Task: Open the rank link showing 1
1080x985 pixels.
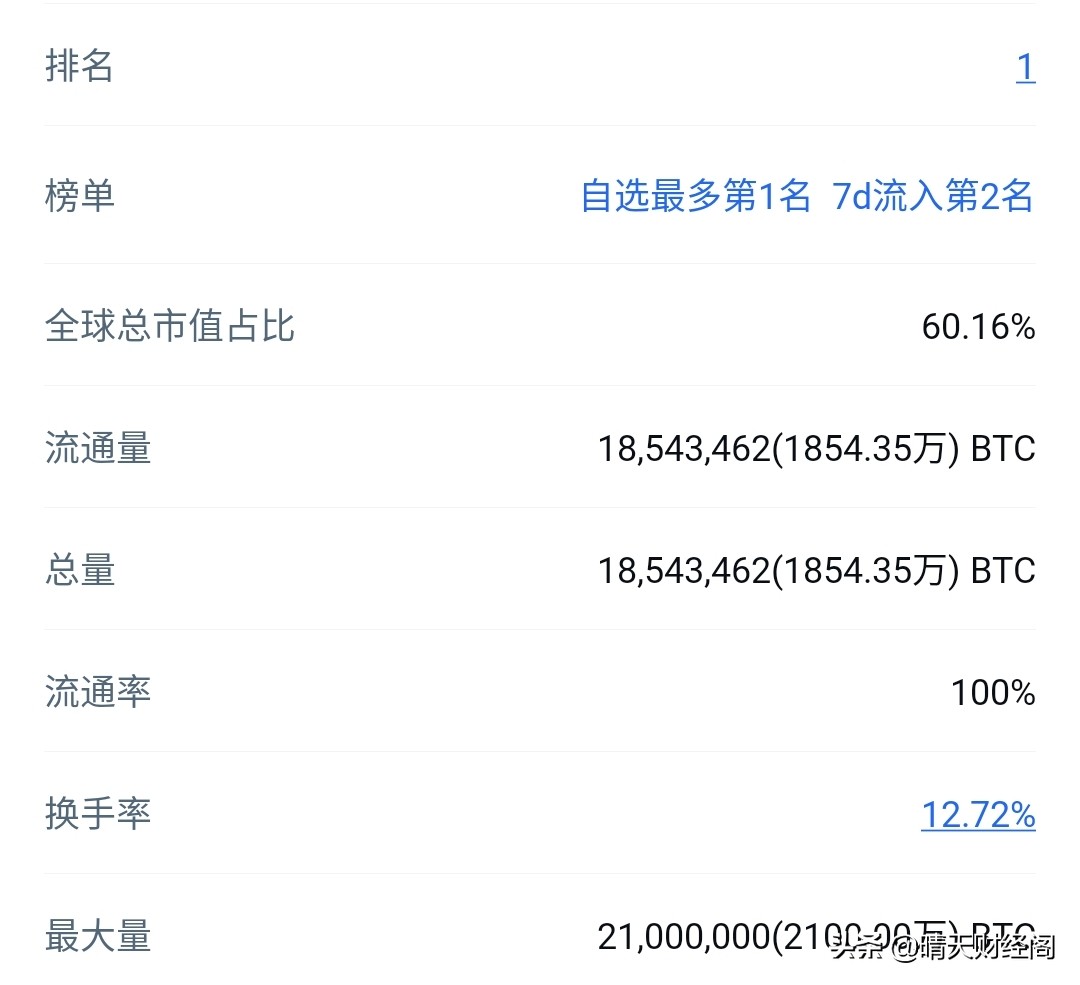Action: tap(1025, 68)
